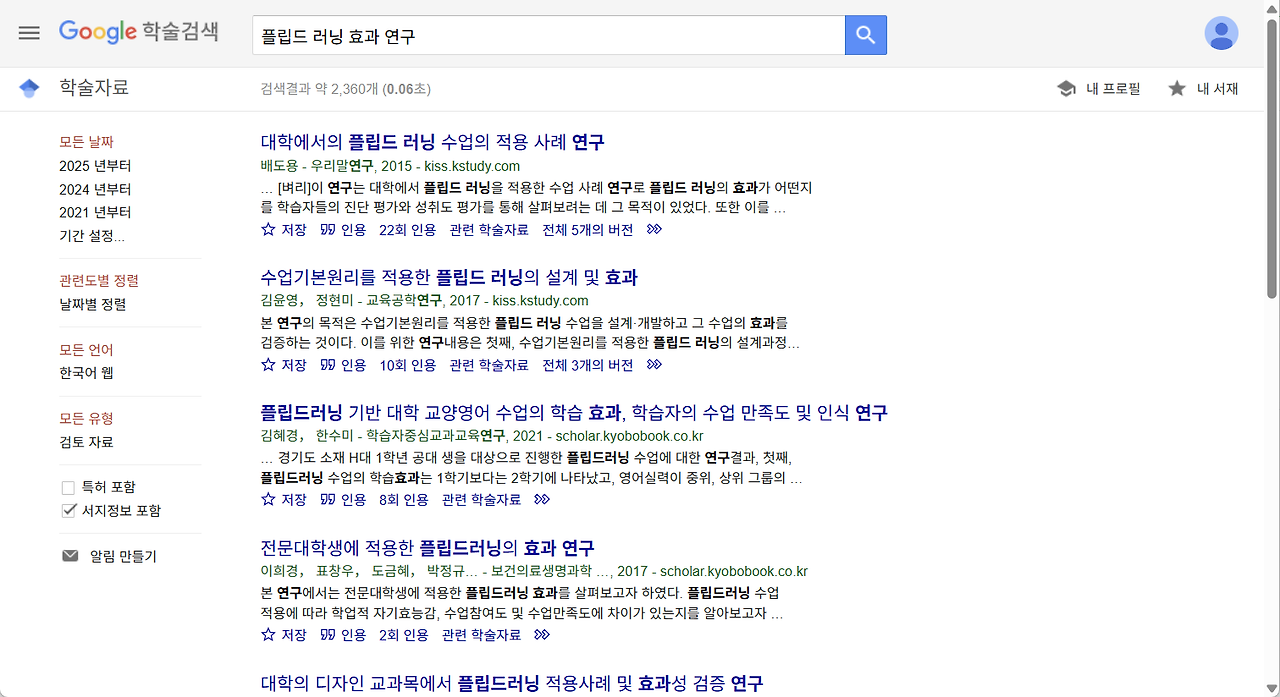
Task: Open 내 서재 text link
Action: coord(1218,89)
